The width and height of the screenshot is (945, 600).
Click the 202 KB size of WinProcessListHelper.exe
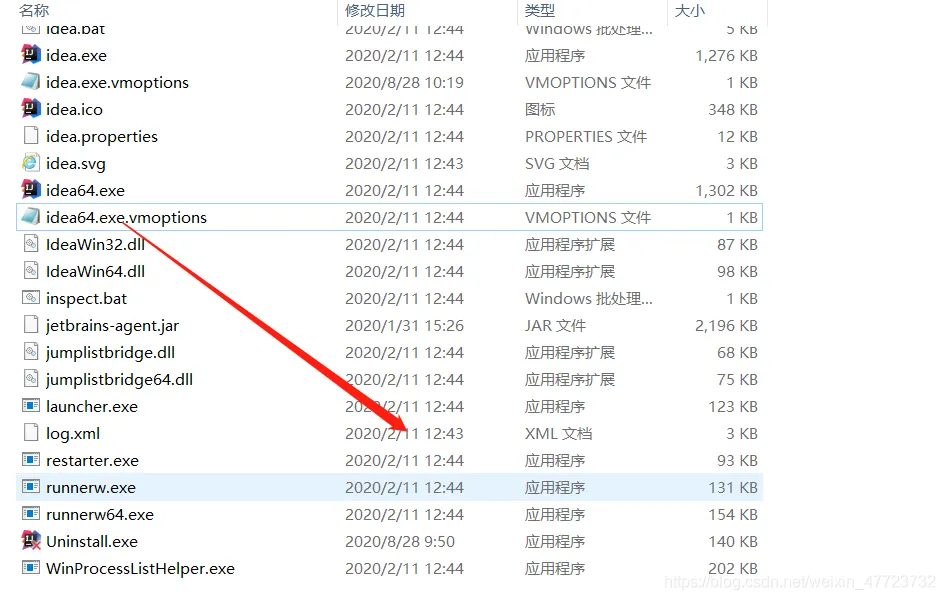point(733,569)
